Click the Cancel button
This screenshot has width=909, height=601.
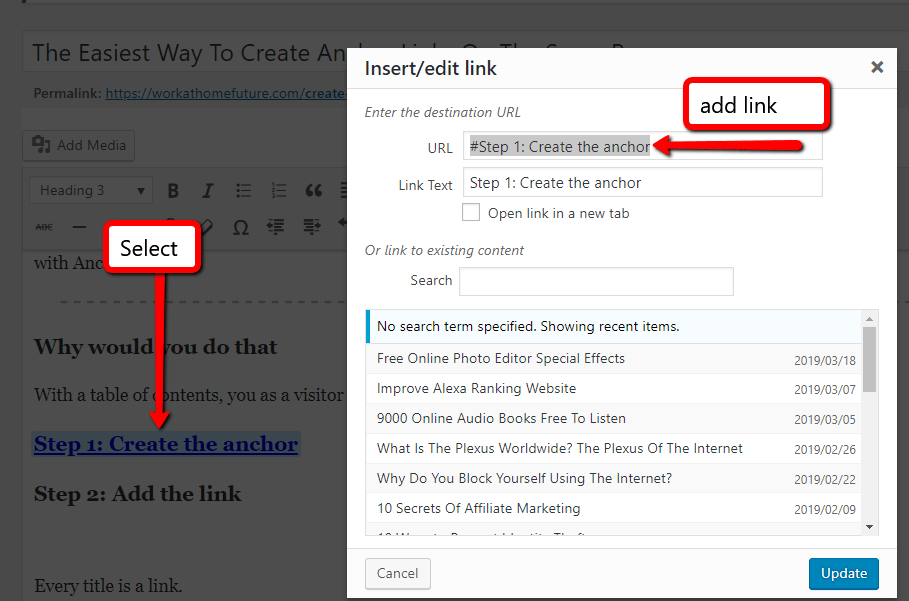(397, 573)
